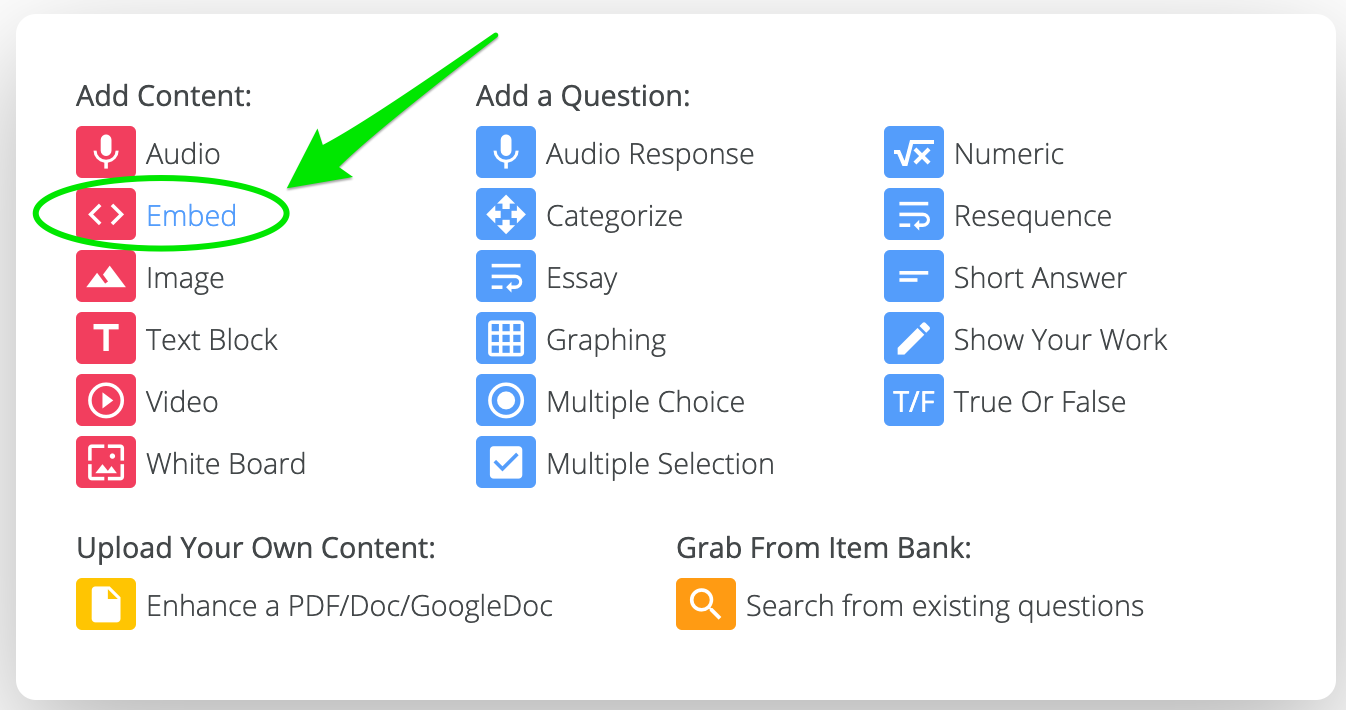Click Search from existing questions

click(944, 606)
